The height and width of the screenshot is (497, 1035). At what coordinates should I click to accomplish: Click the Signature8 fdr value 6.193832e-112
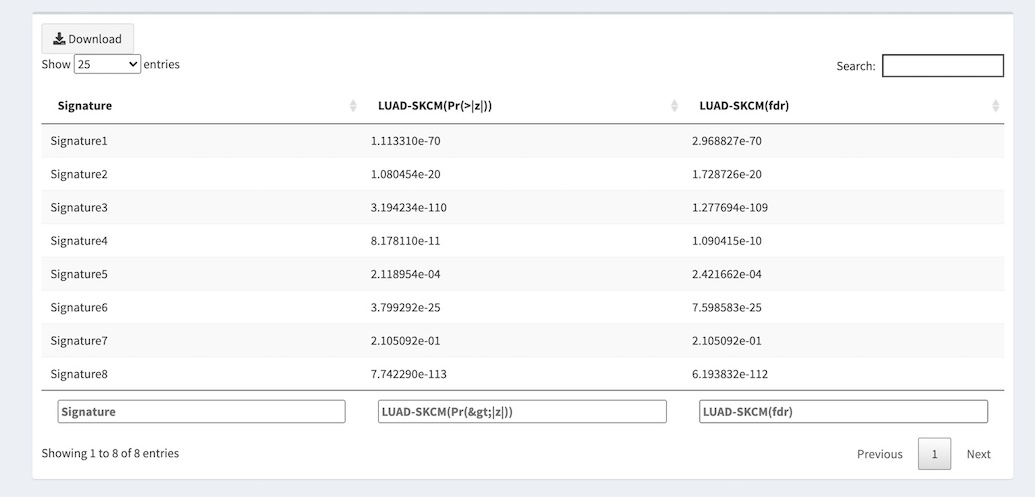[x=729, y=374]
